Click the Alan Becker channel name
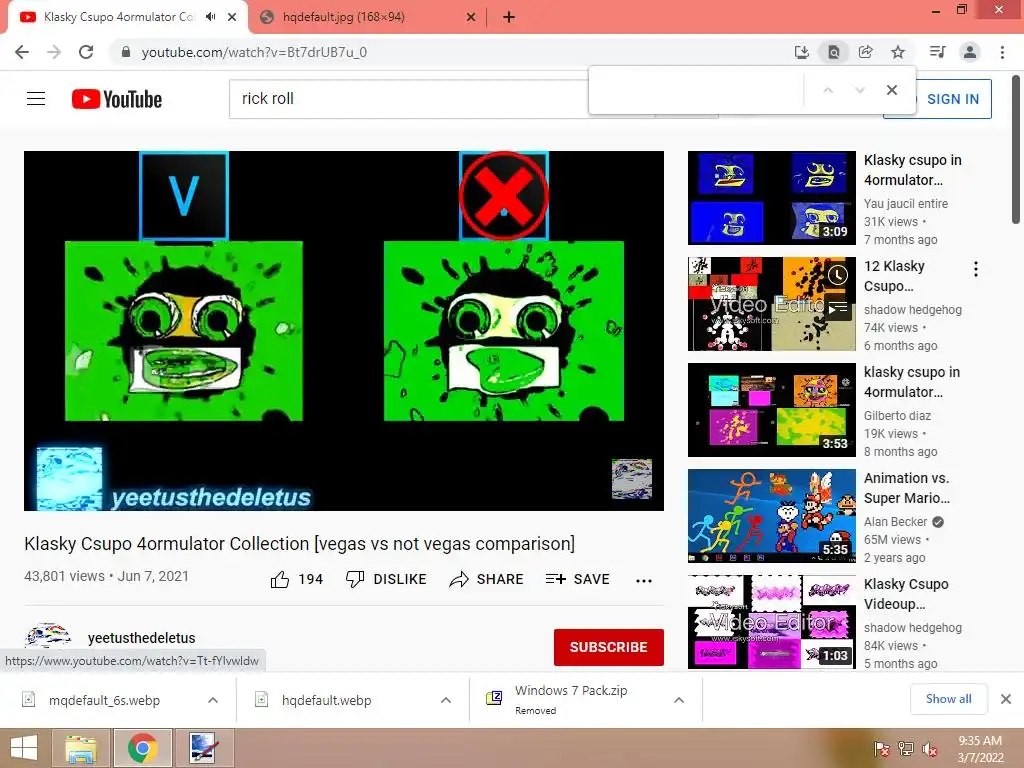The image size is (1024, 768). pyautogui.click(x=895, y=522)
